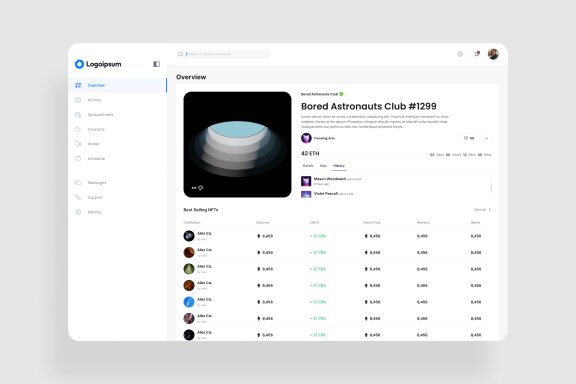Screen dimensions: 576x384
Task: Click the arrow next to View all
Action: [489, 210]
